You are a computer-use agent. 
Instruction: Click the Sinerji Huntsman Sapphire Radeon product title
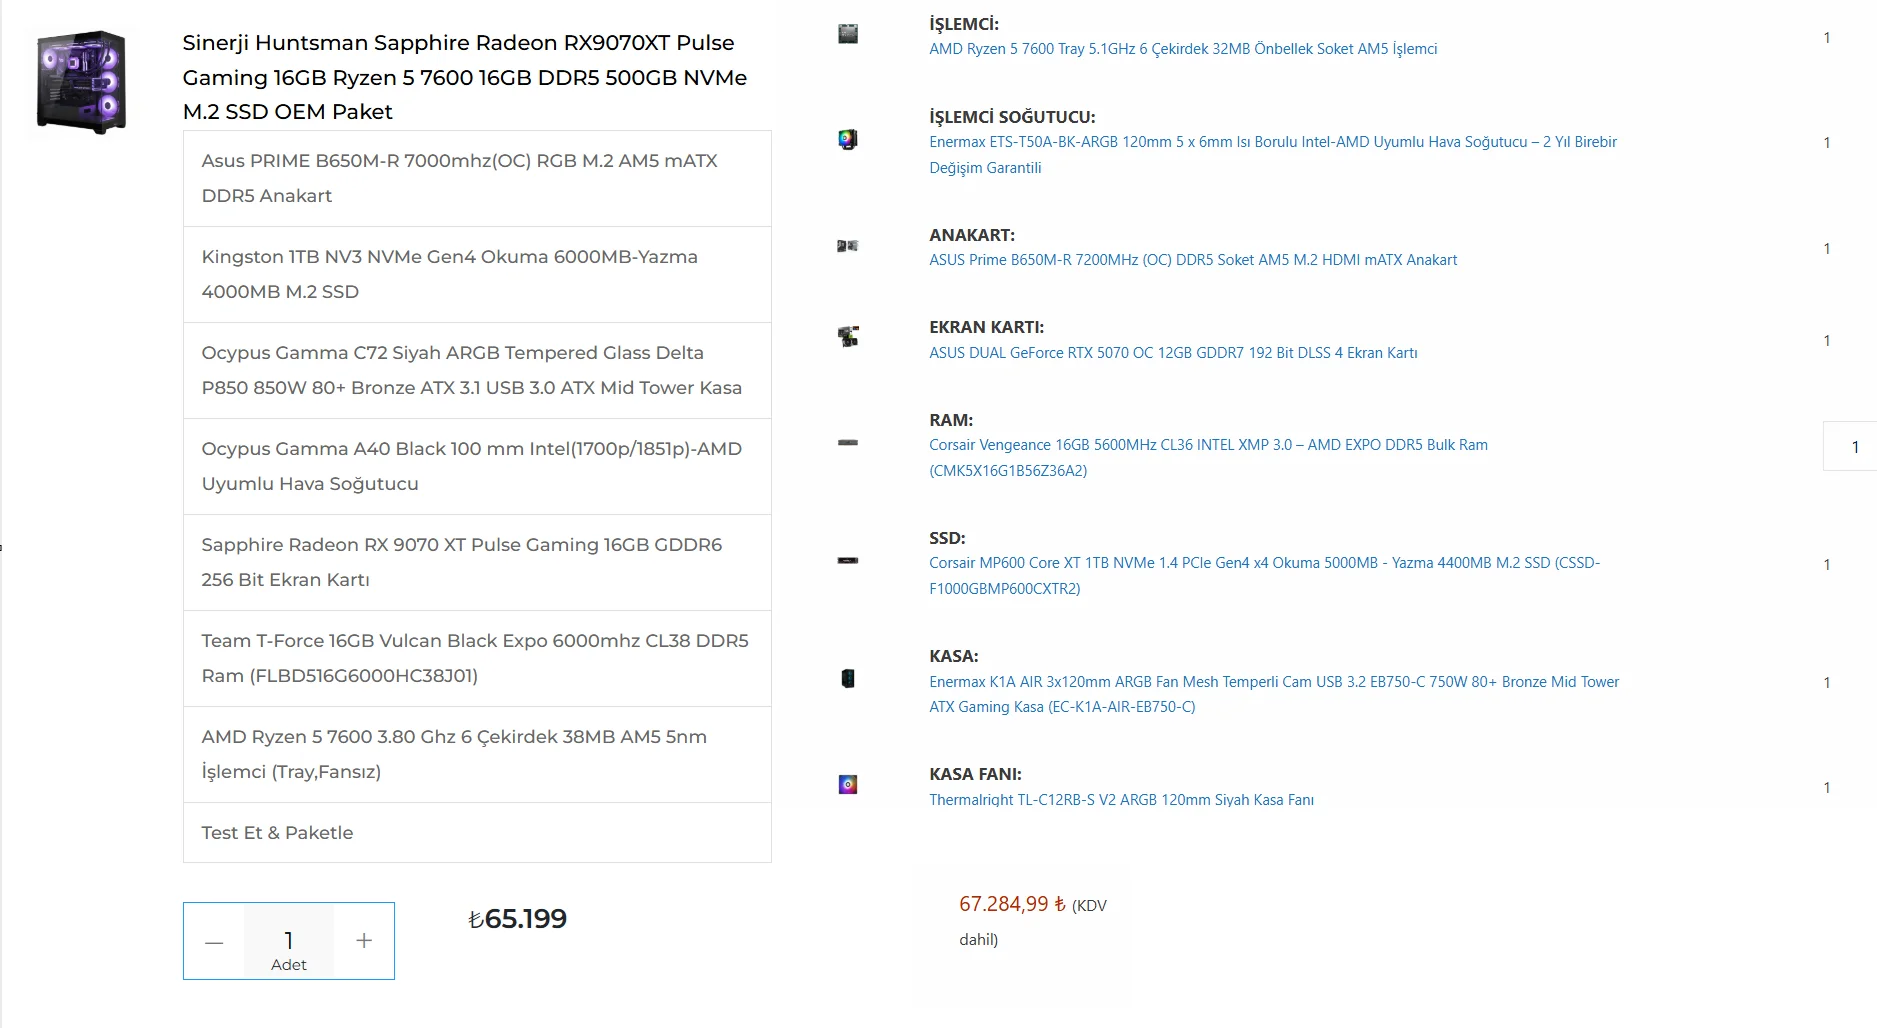pos(465,77)
